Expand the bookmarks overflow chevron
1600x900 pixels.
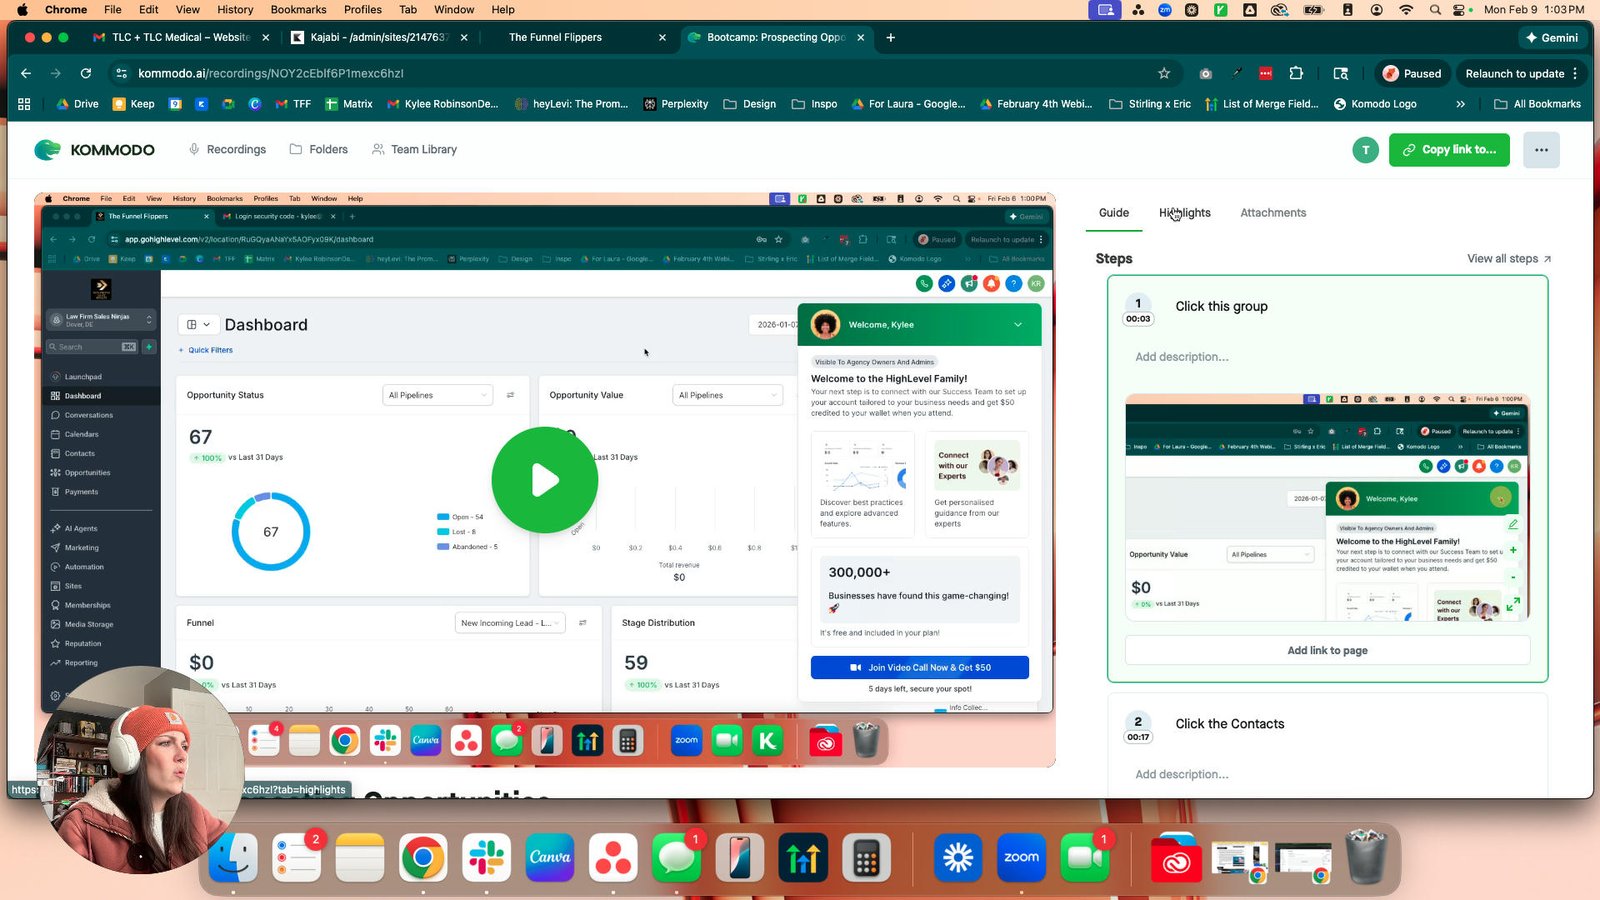coord(1461,104)
